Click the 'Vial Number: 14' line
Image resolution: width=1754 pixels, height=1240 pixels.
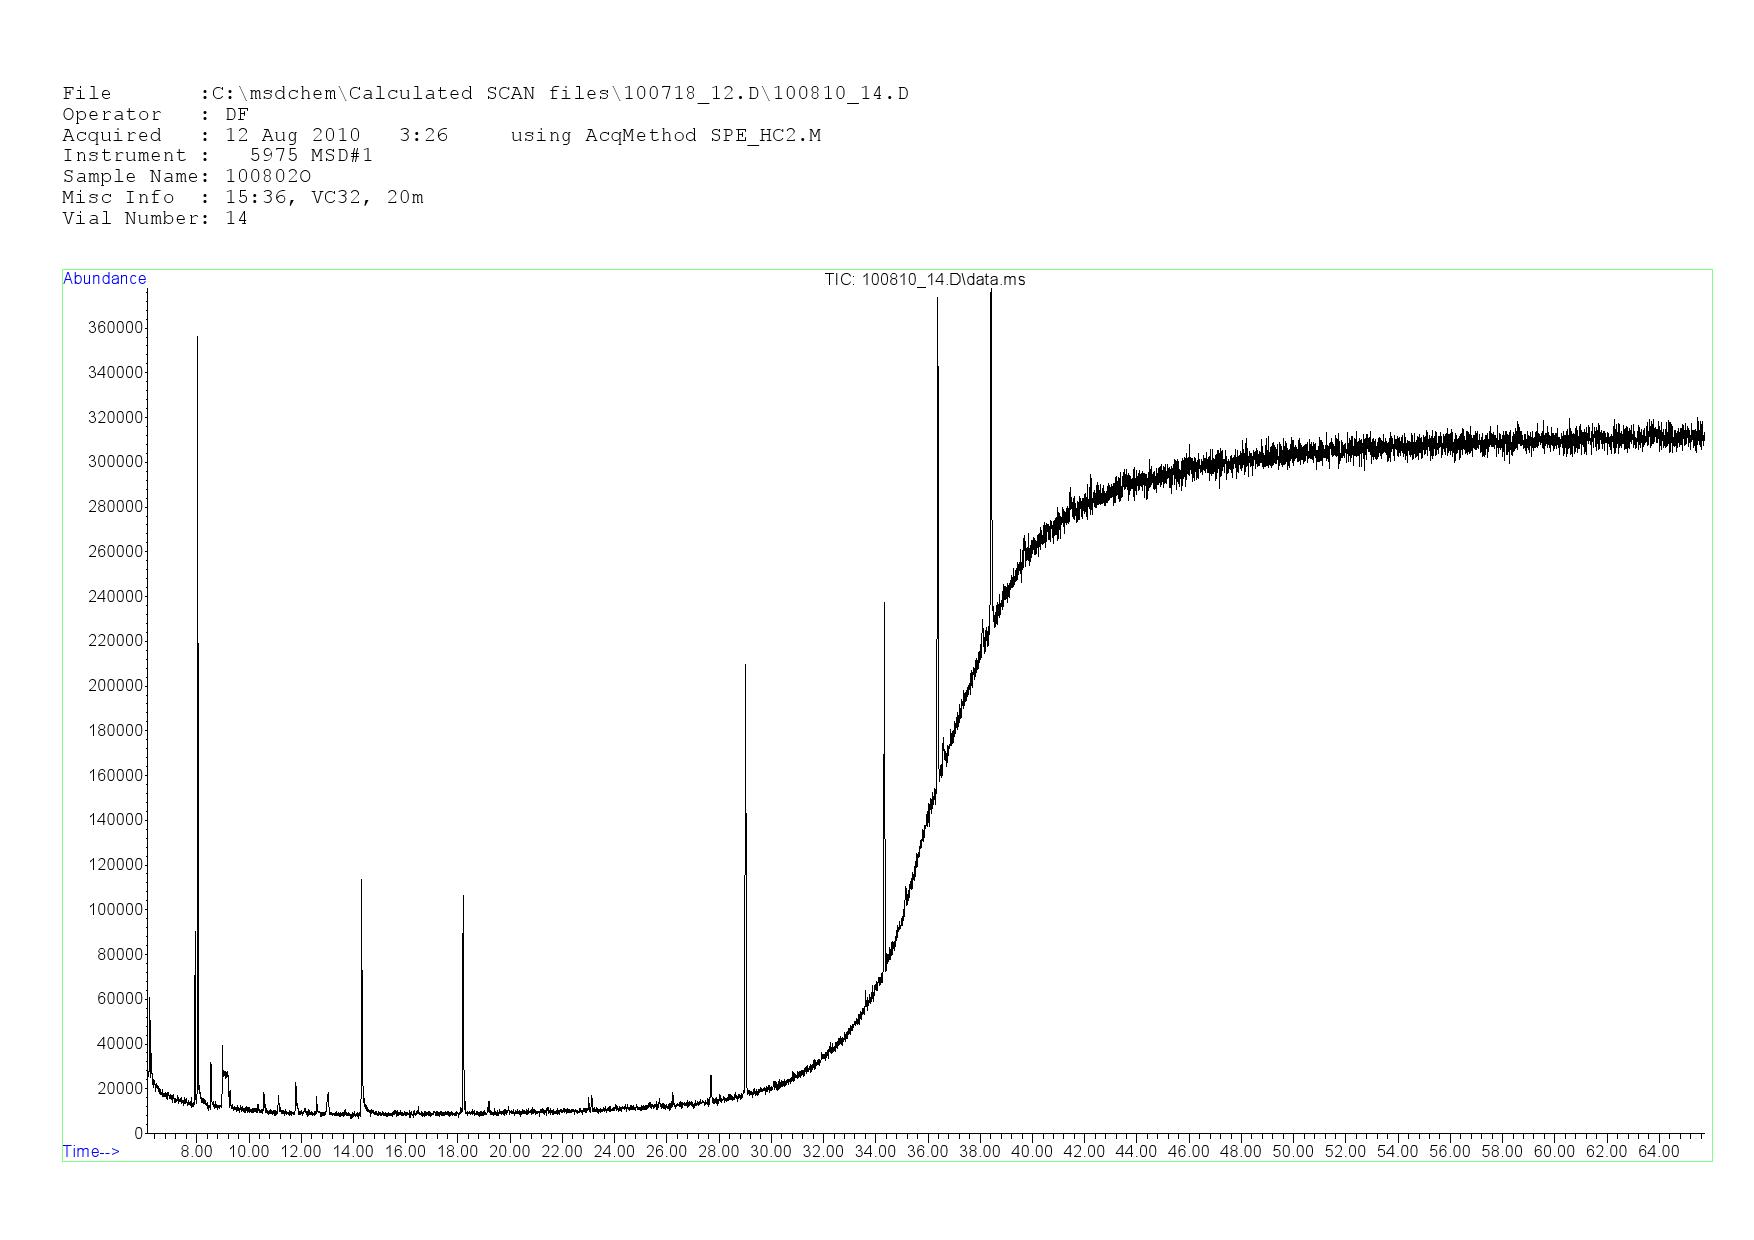[155, 219]
